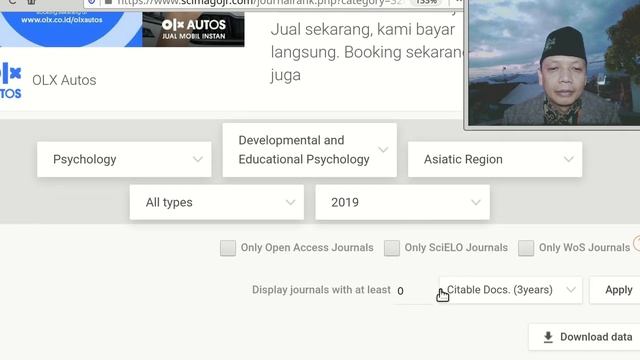Click the download arrow icon
Screen dimensions: 640x360
coord(548,337)
